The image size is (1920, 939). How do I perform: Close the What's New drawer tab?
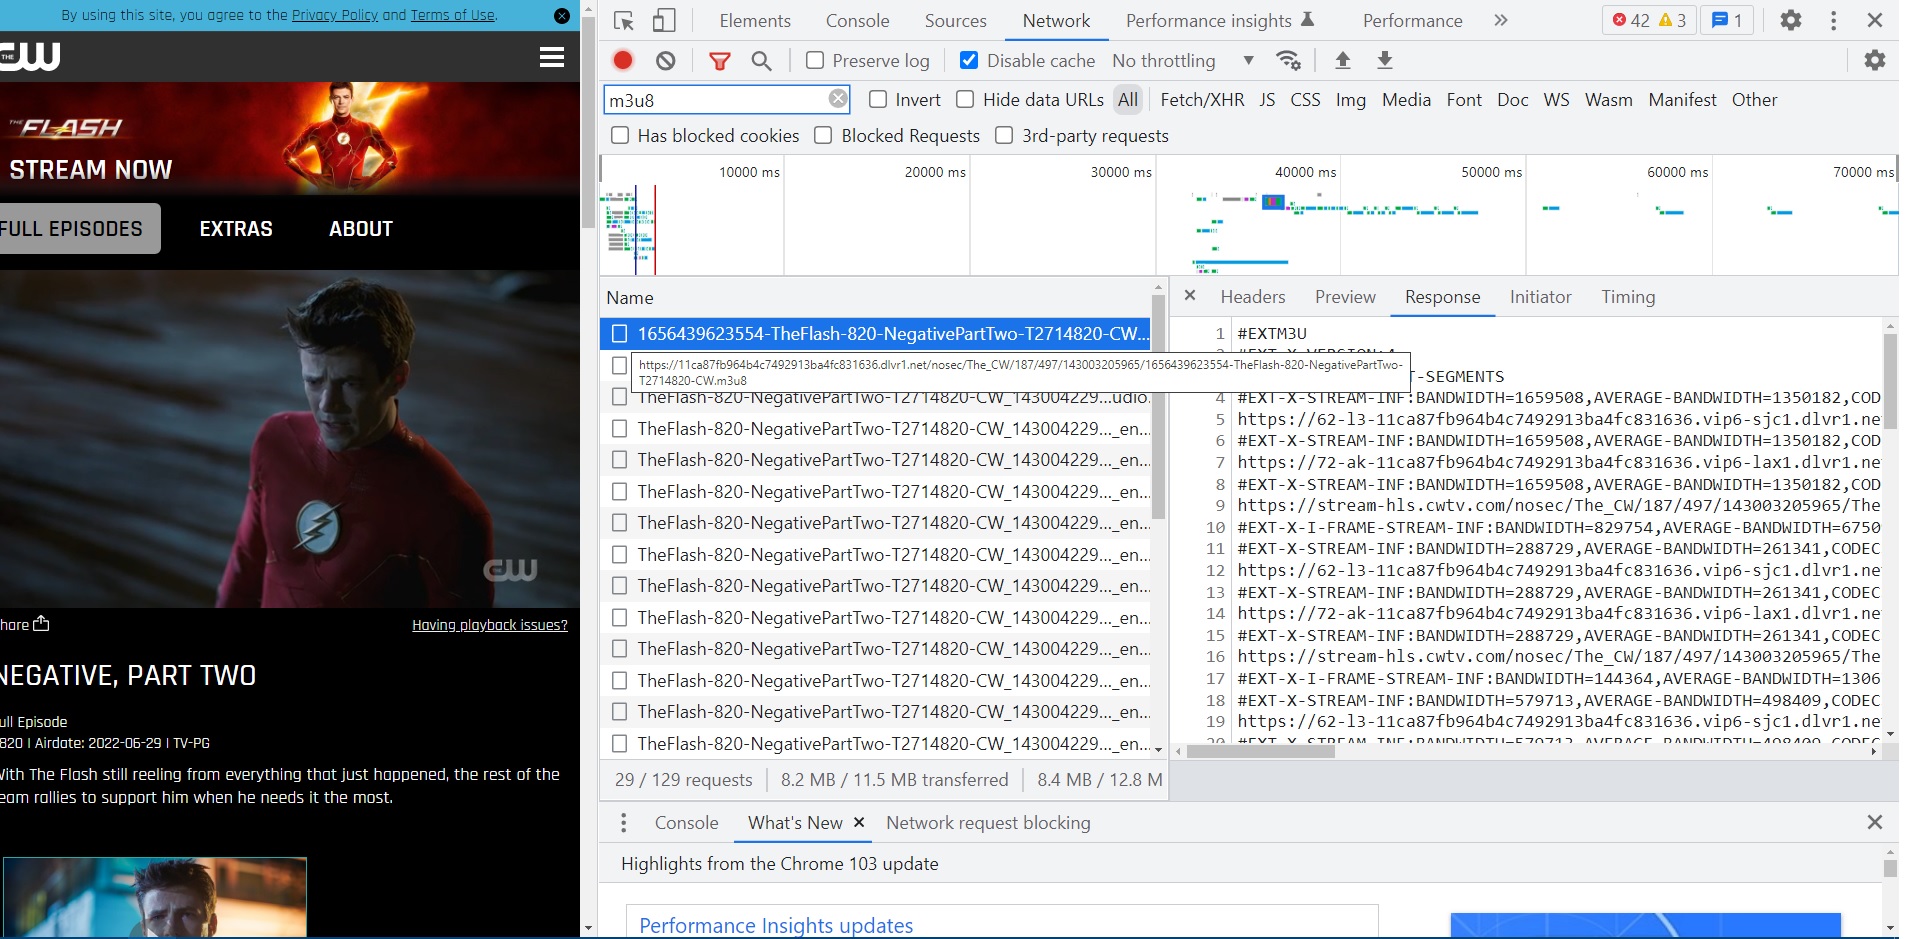pyautogui.click(x=859, y=822)
